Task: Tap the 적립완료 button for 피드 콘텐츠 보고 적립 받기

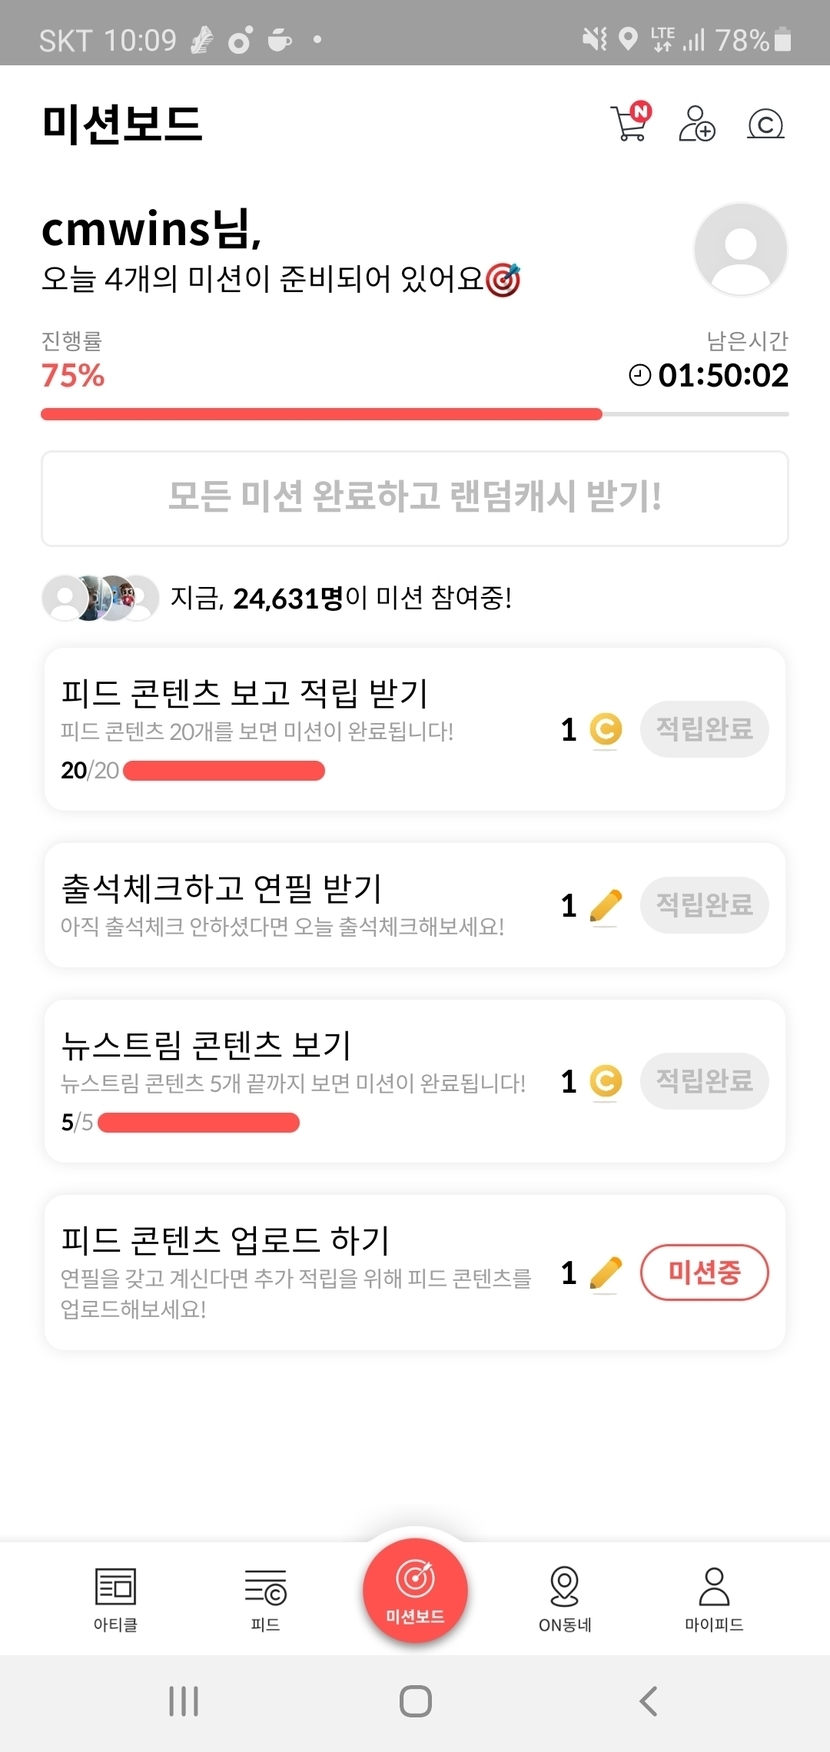Action: coord(704,729)
